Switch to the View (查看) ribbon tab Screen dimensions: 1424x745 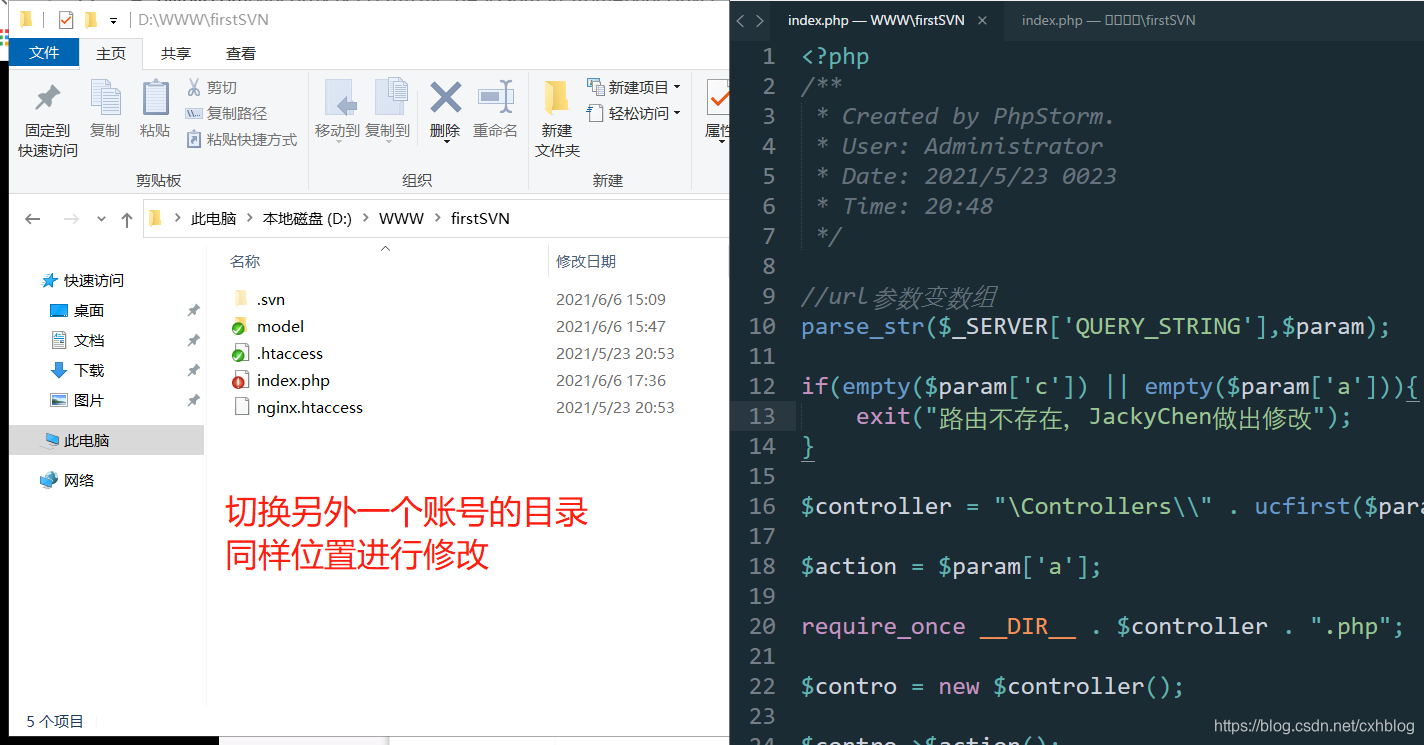[241, 53]
